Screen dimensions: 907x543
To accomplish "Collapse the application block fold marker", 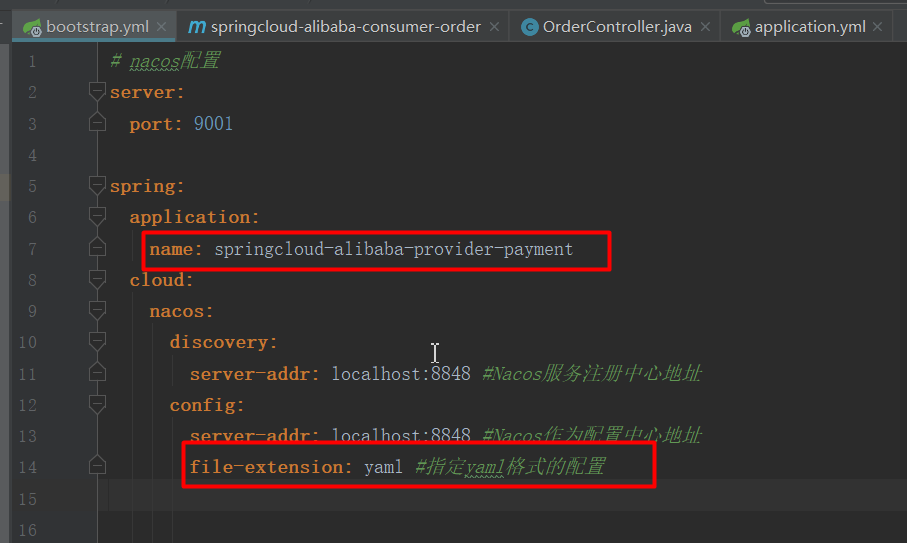I will click(x=97, y=217).
